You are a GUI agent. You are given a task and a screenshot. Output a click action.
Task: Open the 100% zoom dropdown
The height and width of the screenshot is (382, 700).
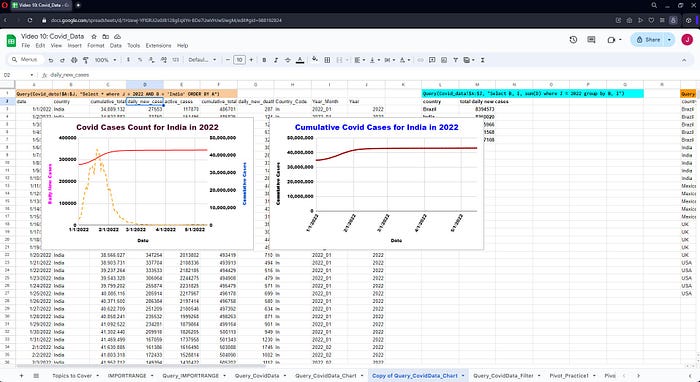[x=105, y=60]
